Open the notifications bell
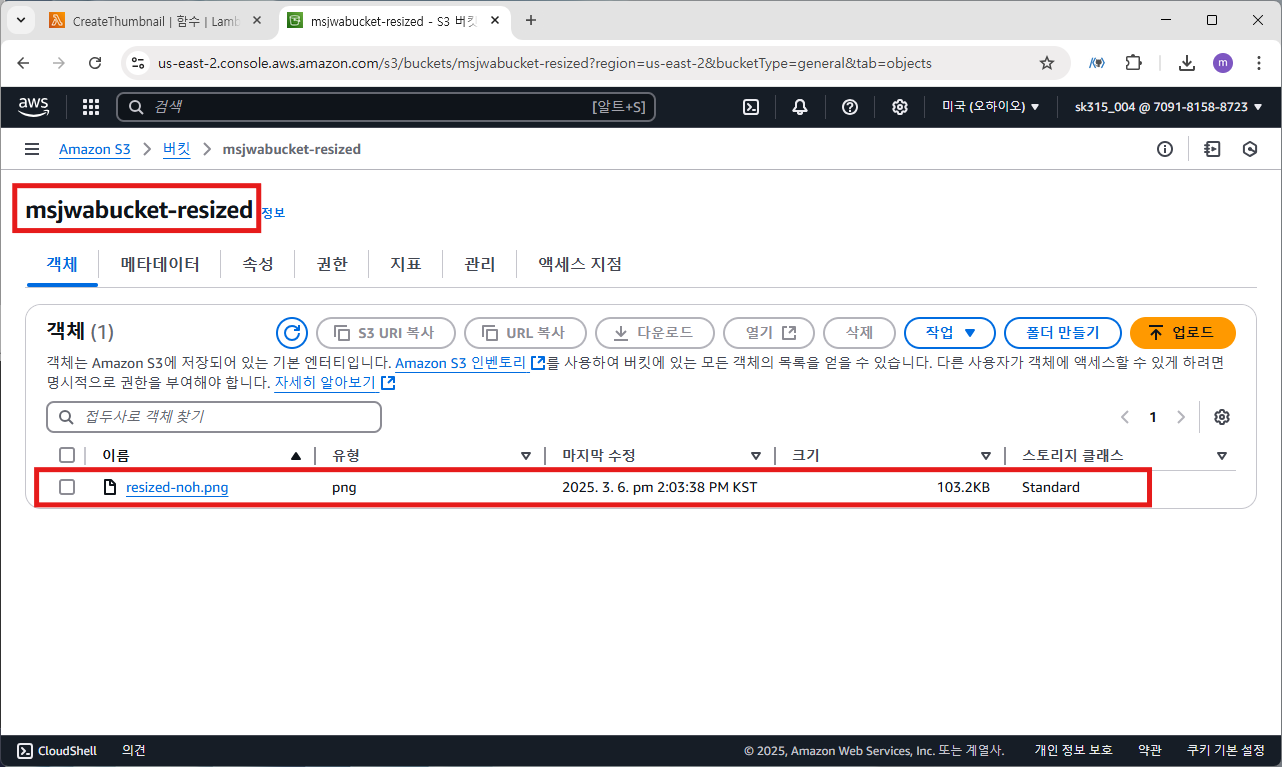 pyautogui.click(x=800, y=107)
